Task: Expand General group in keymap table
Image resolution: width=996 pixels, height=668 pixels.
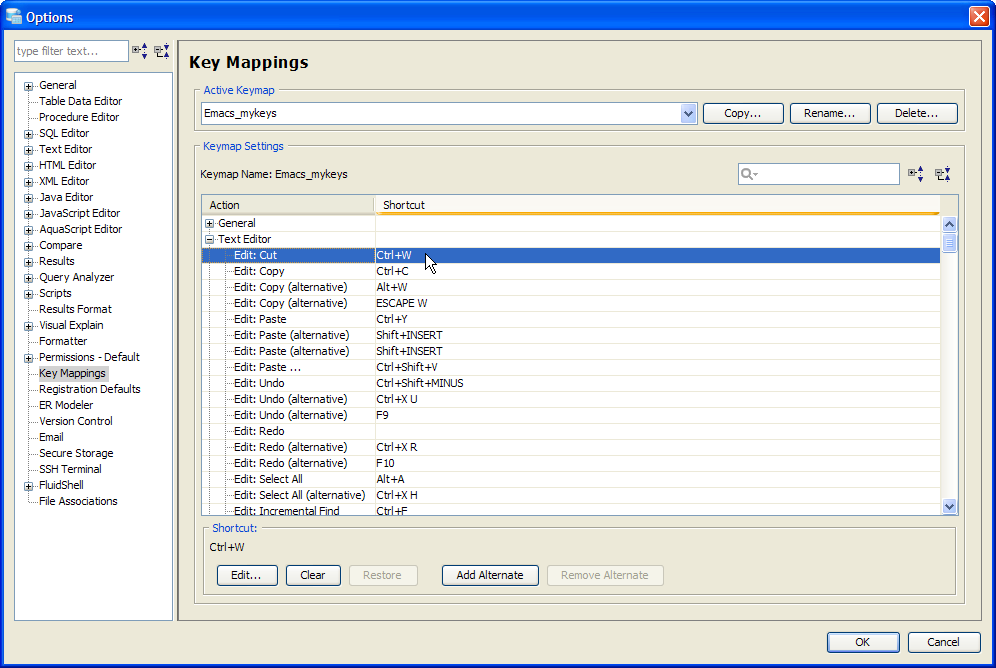Action: point(210,224)
